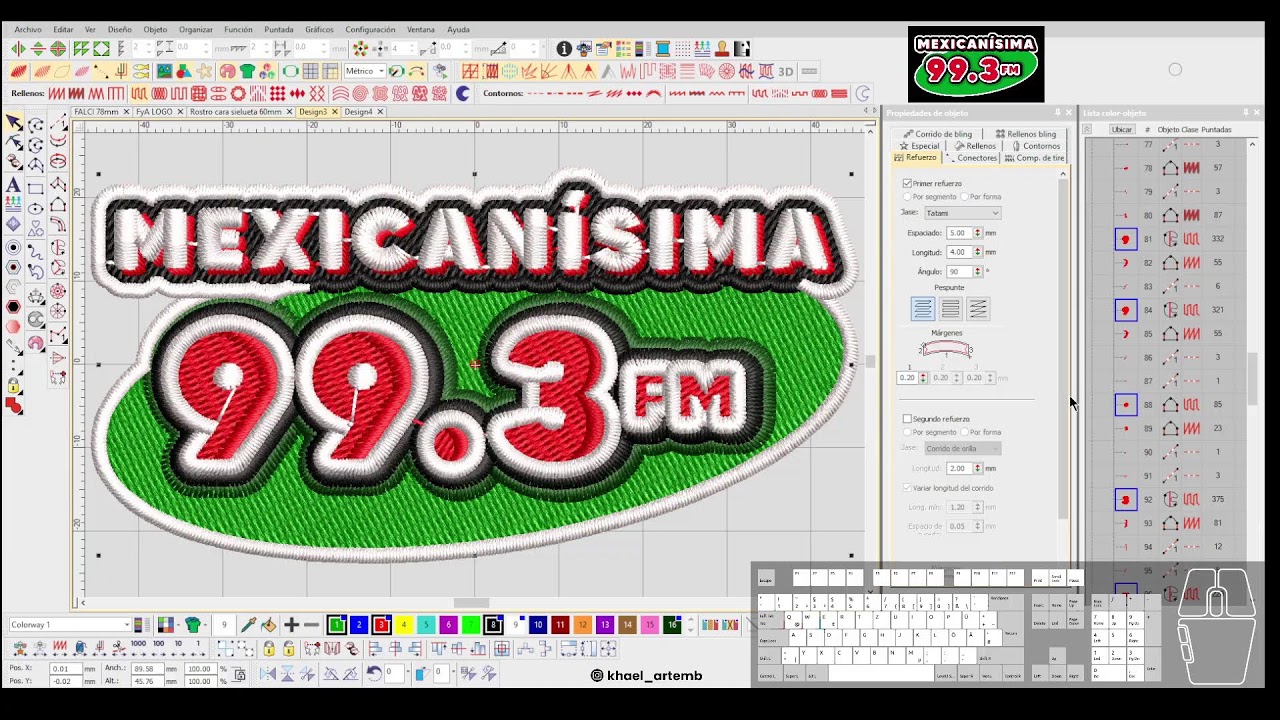Click the first margin 0.20 spinner arrows
Viewport: 1280px width, 720px height.
[x=923, y=378]
